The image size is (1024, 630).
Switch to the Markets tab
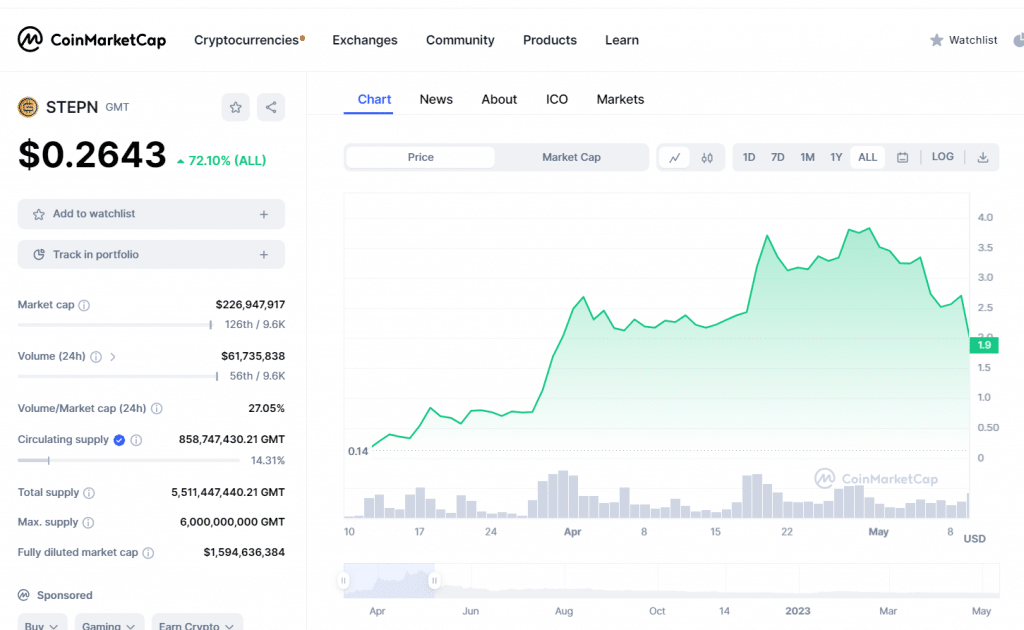coord(620,99)
